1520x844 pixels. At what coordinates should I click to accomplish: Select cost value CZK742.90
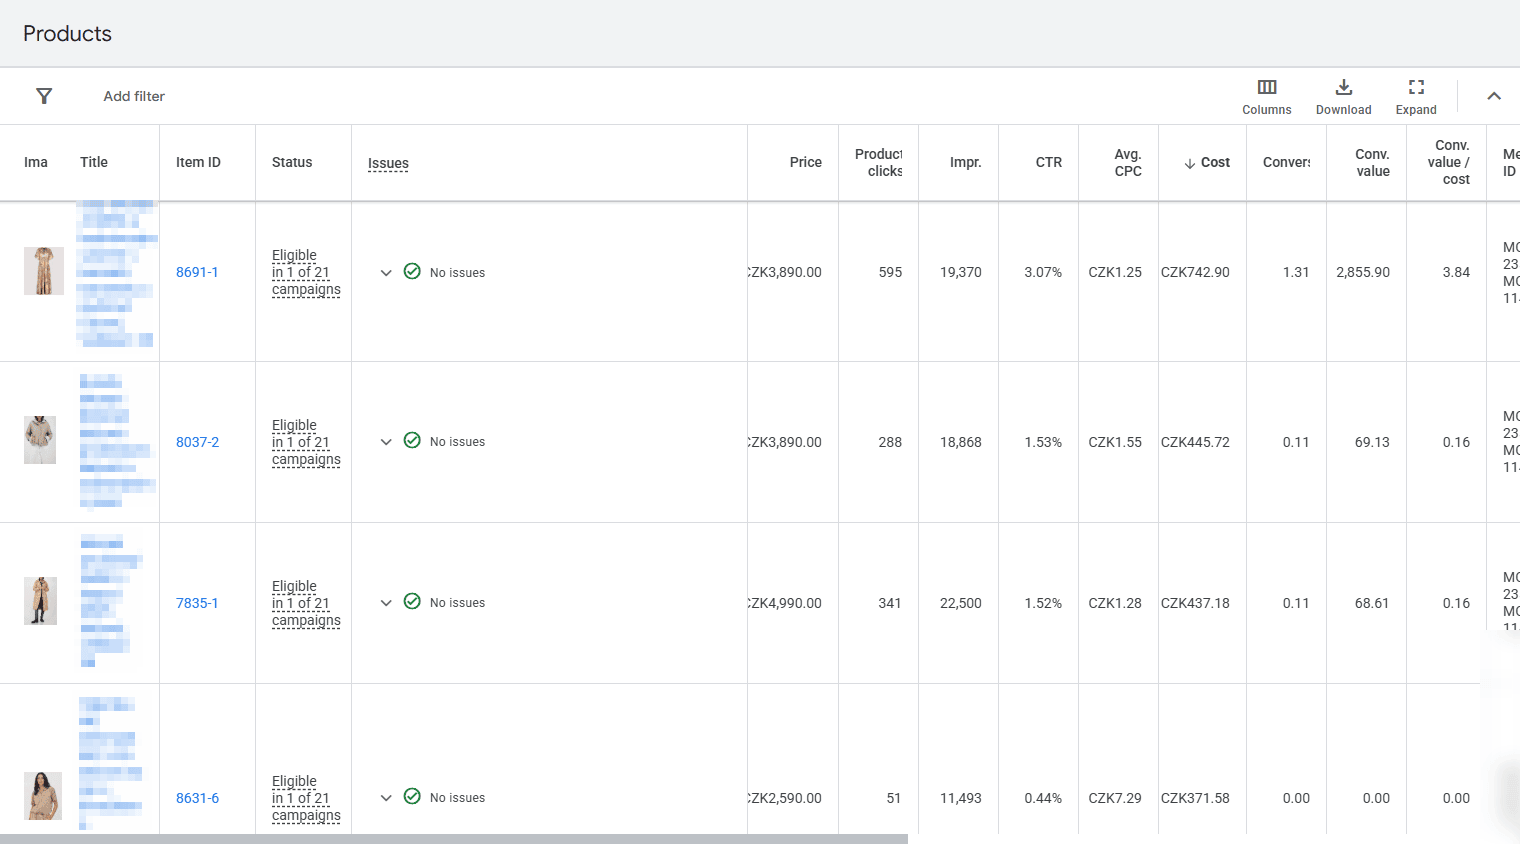click(1195, 272)
